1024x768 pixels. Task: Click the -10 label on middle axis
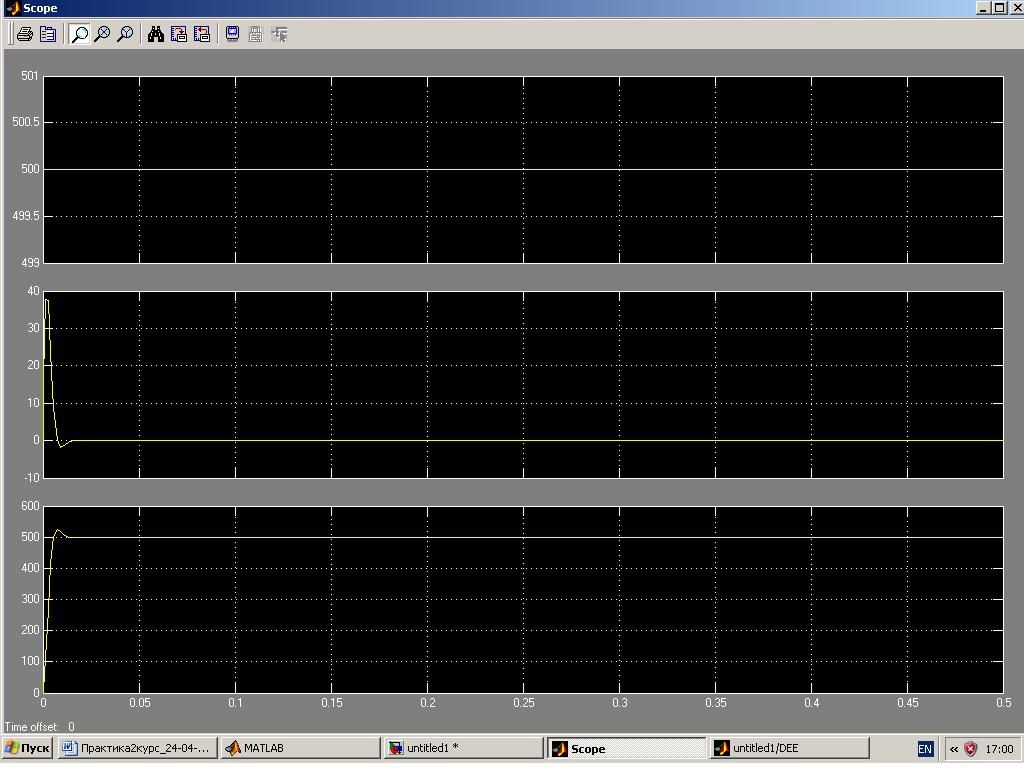click(x=32, y=478)
